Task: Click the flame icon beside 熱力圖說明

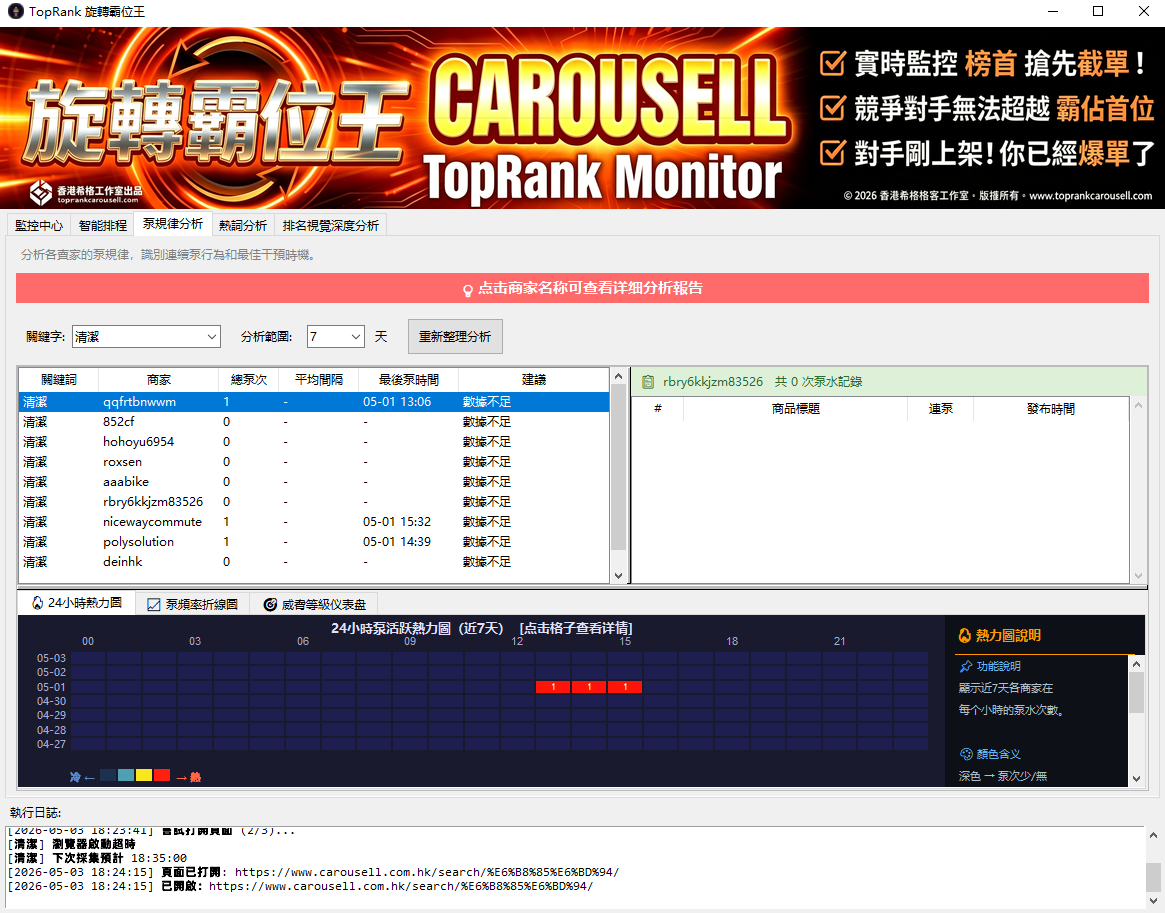Action: coord(964,635)
